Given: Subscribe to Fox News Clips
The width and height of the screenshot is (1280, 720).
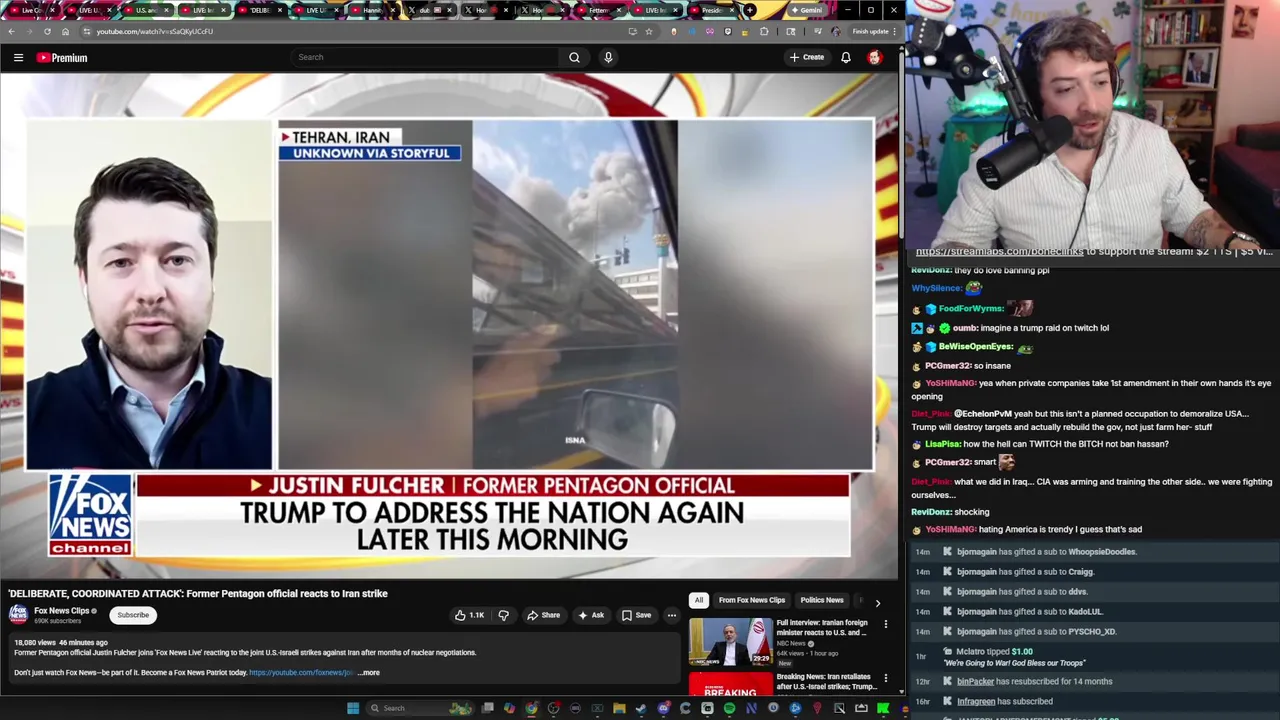Looking at the screenshot, I should (133, 615).
